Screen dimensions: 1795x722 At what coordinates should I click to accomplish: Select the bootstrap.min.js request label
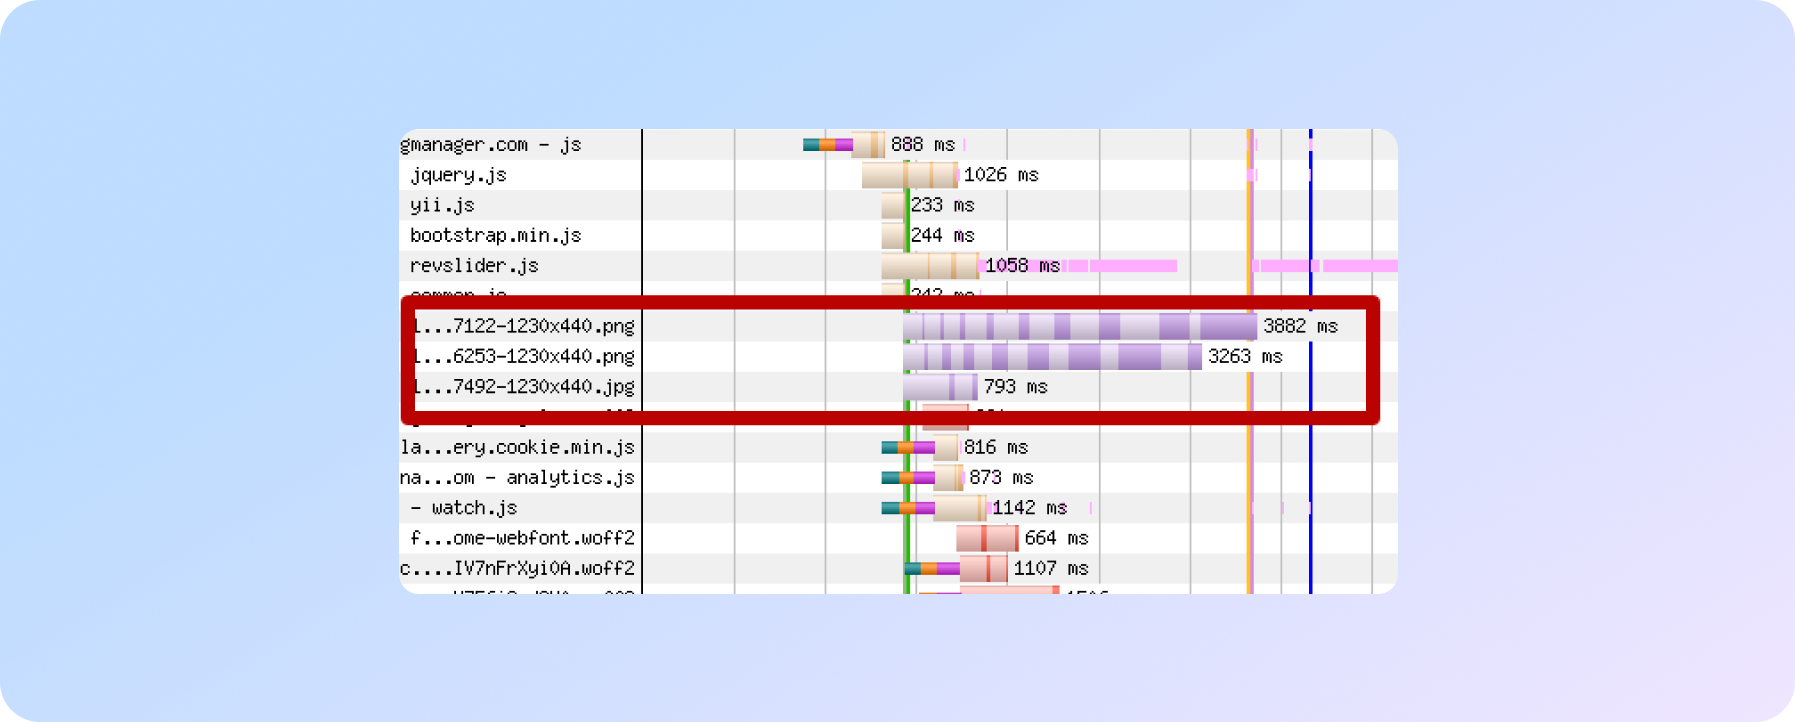(x=495, y=235)
